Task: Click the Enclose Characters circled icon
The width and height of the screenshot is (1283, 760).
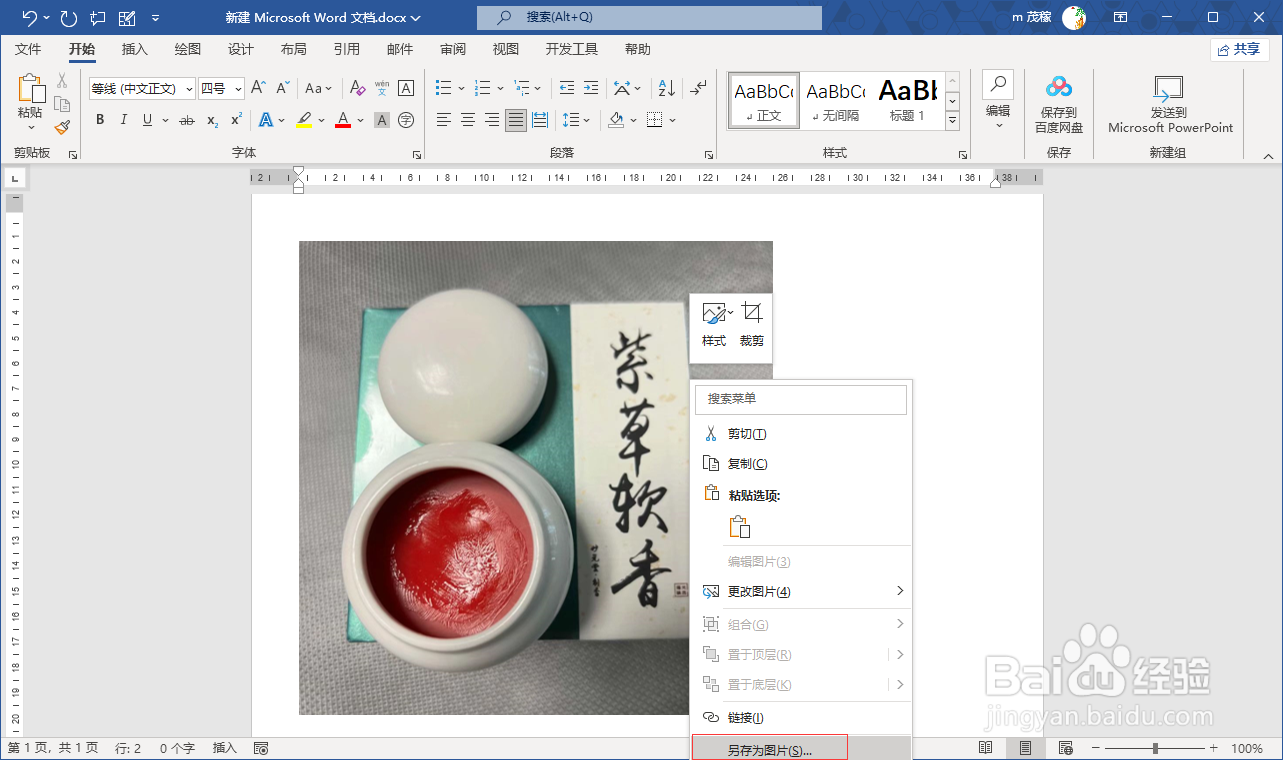Action: 406,120
